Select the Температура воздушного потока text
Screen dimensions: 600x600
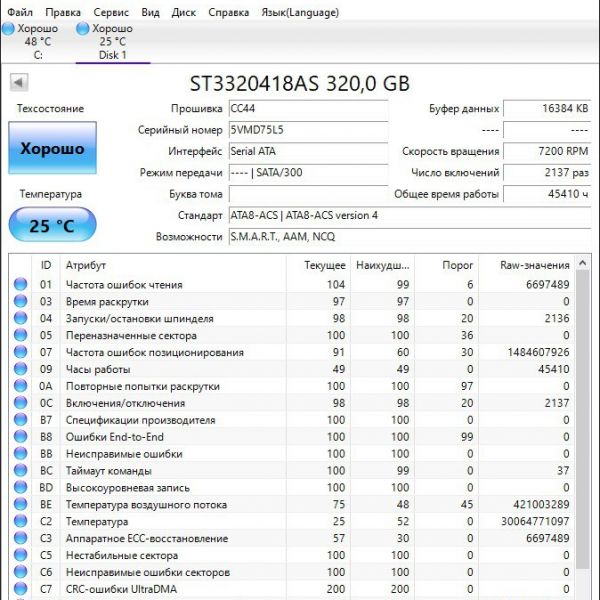coord(146,505)
